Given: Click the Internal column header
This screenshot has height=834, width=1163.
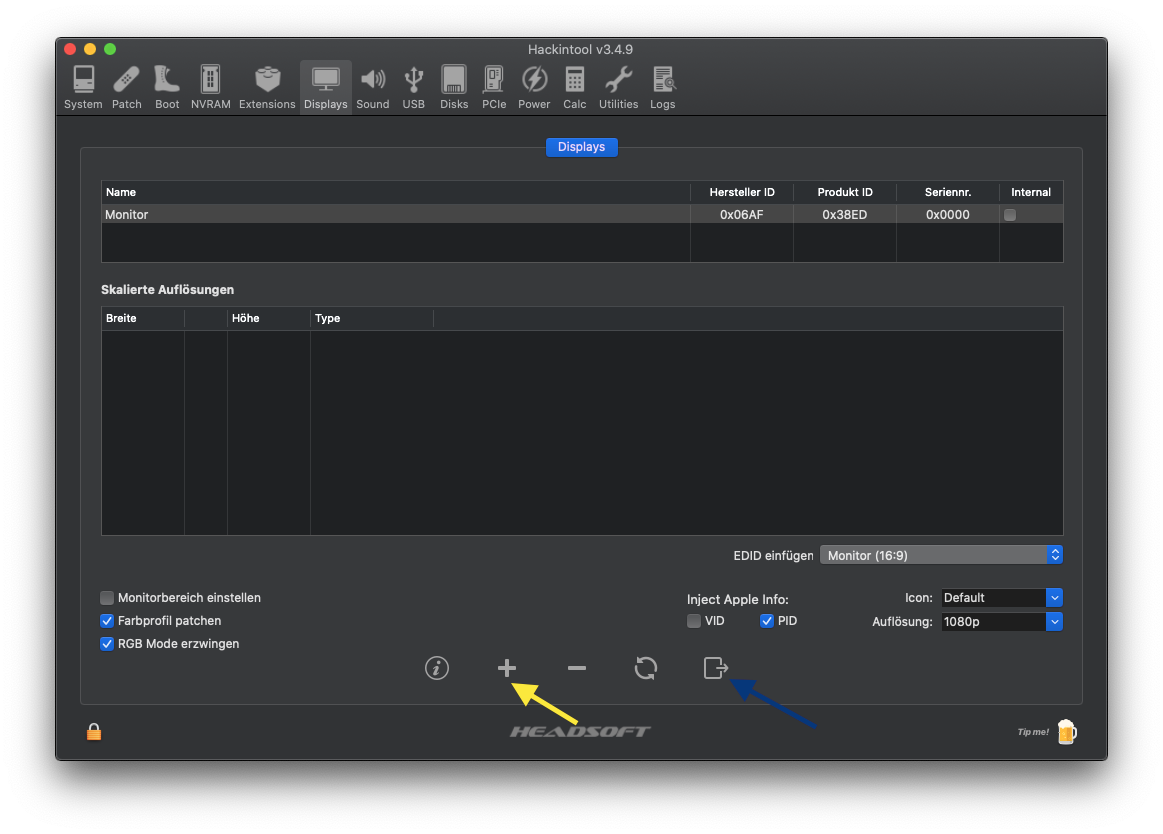Looking at the screenshot, I should pyautogui.click(x=1031, y=192).
